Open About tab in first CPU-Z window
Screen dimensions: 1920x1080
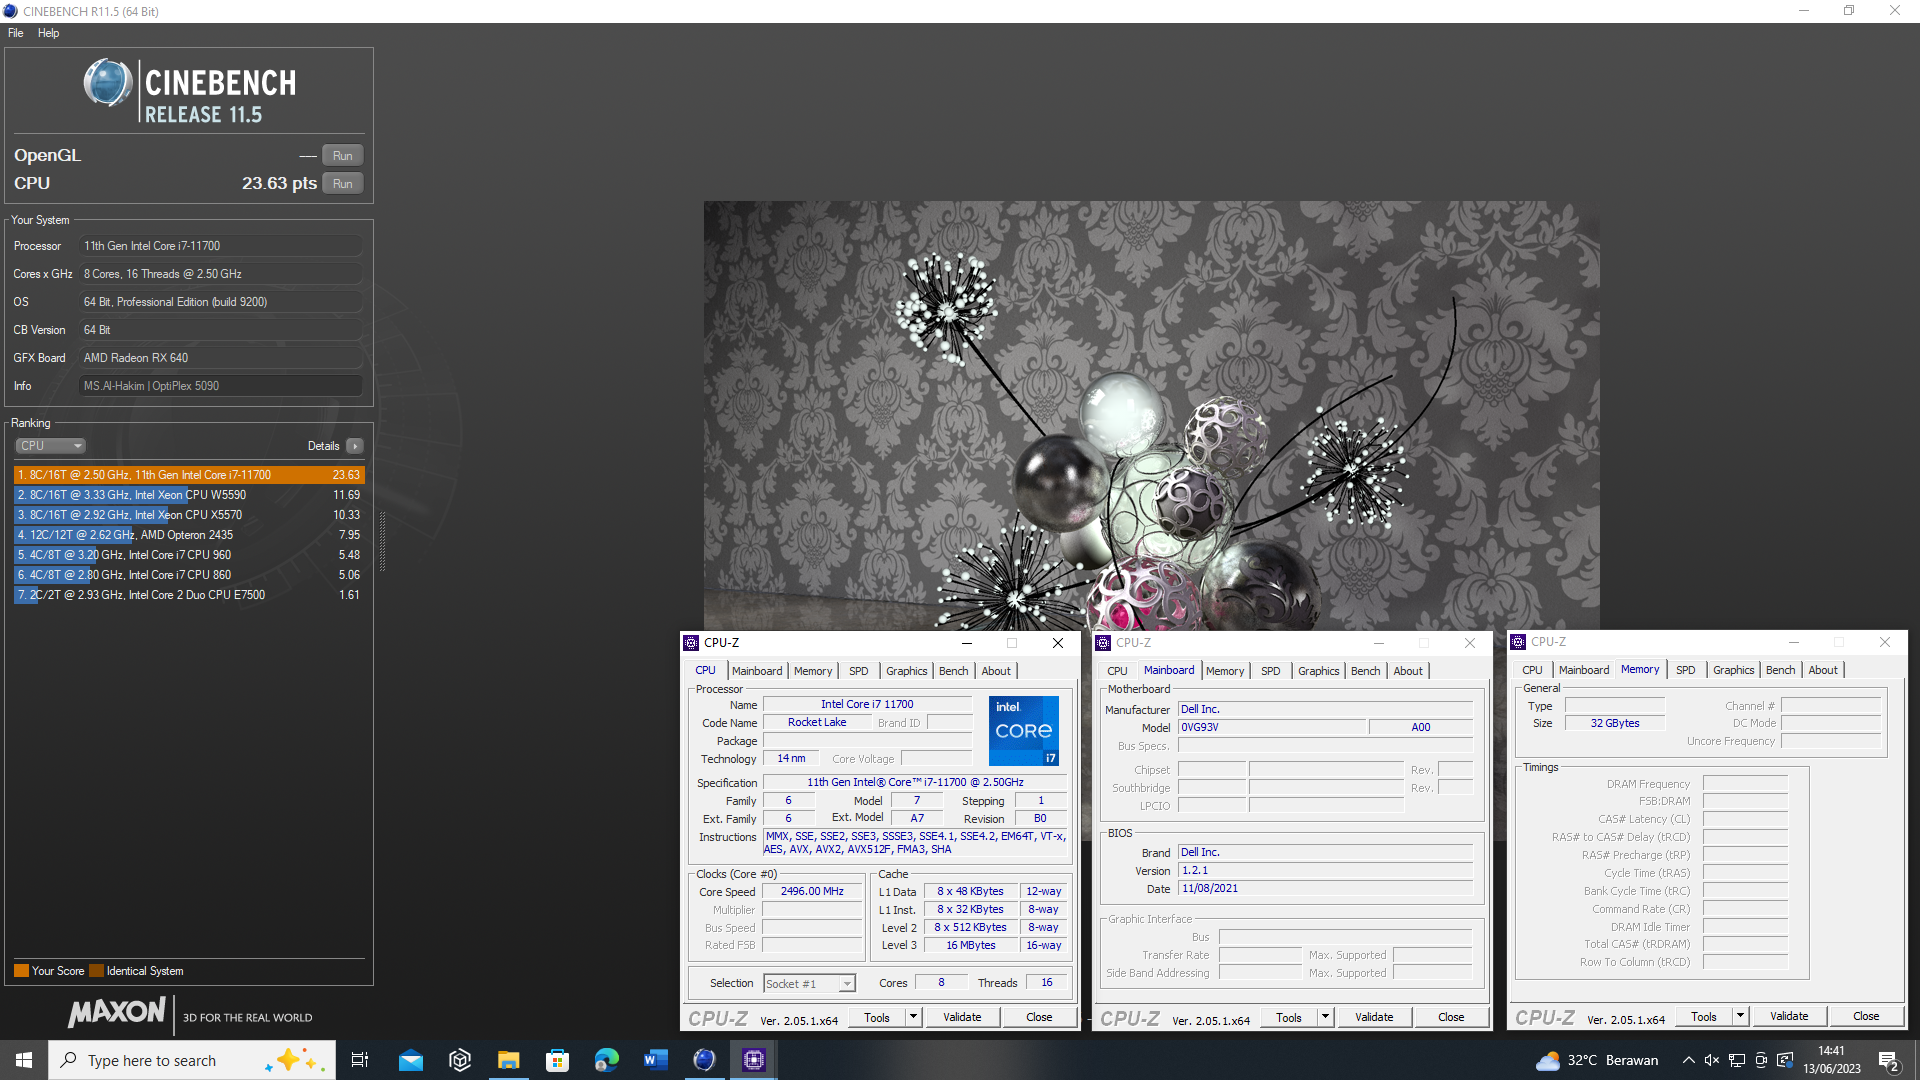tap(996, 671)
